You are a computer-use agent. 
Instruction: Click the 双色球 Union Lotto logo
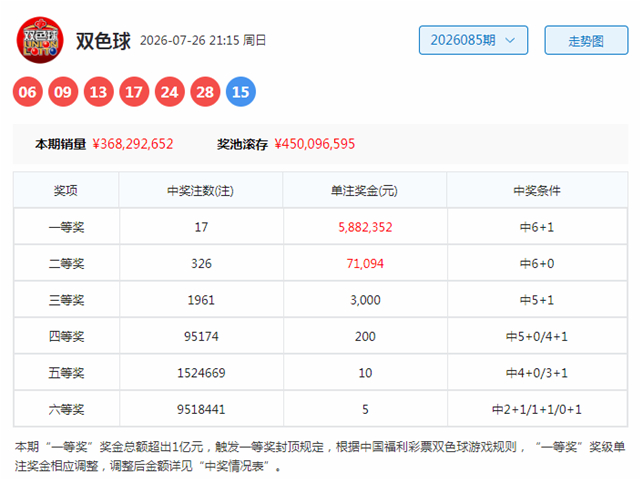pos(40,40)
